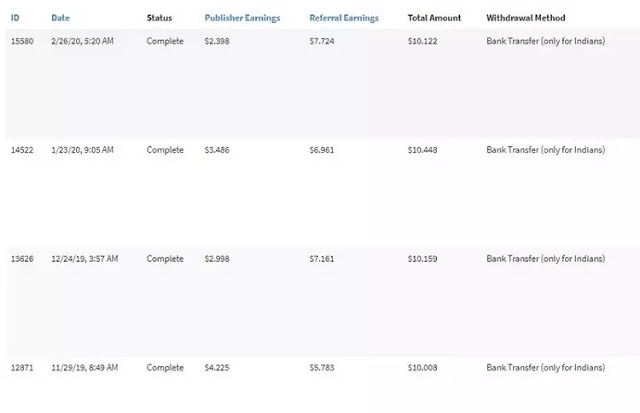The height and width of the screenshot is (413, 640).
Task: Sort by Referral Earnings header
Action: 343,18
